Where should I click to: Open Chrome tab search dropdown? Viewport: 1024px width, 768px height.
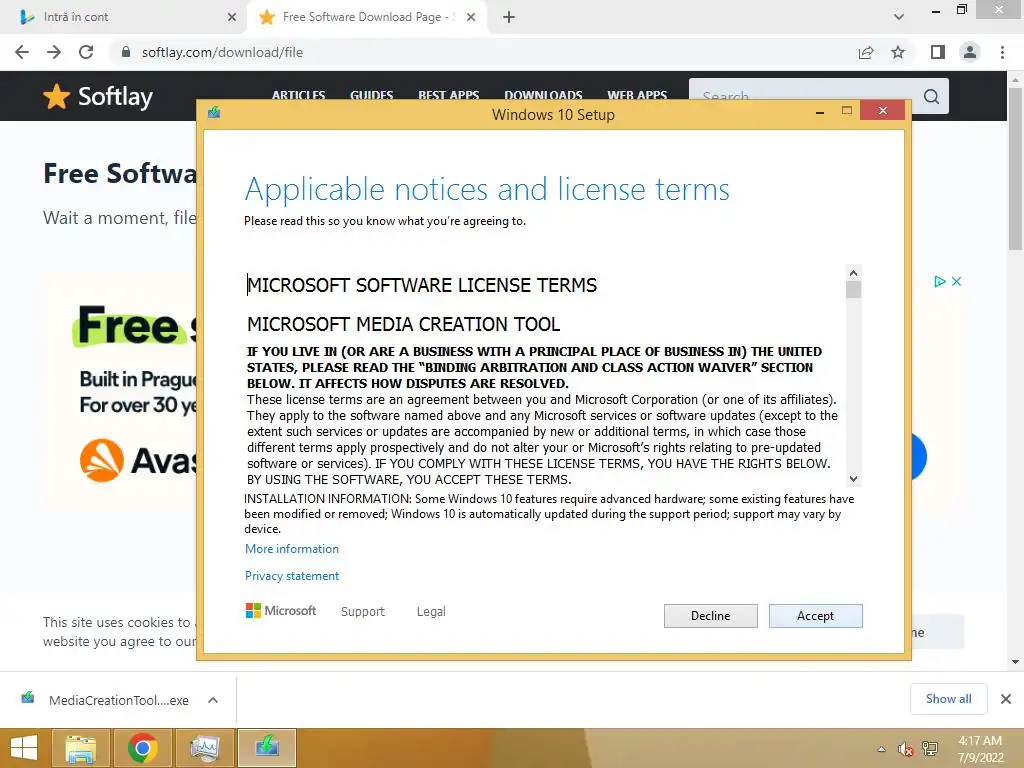pos(899,17)
